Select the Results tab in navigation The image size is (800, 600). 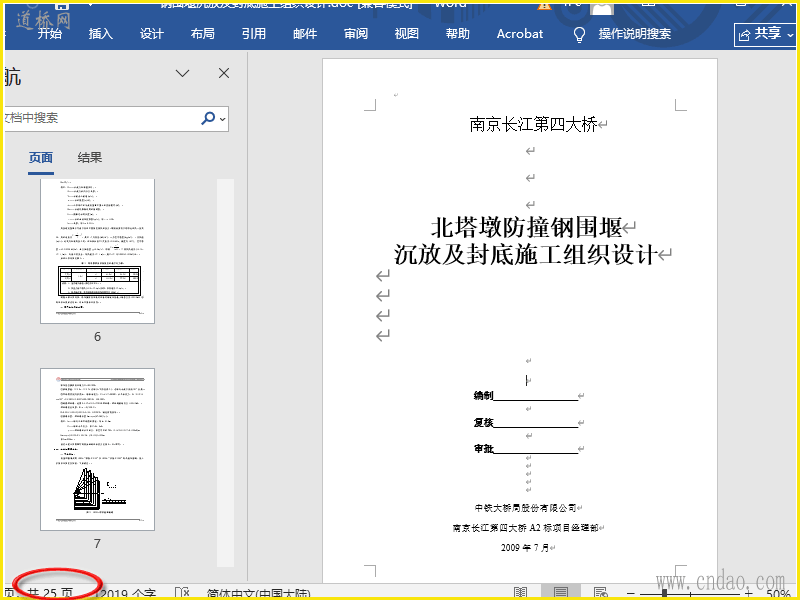90,157
